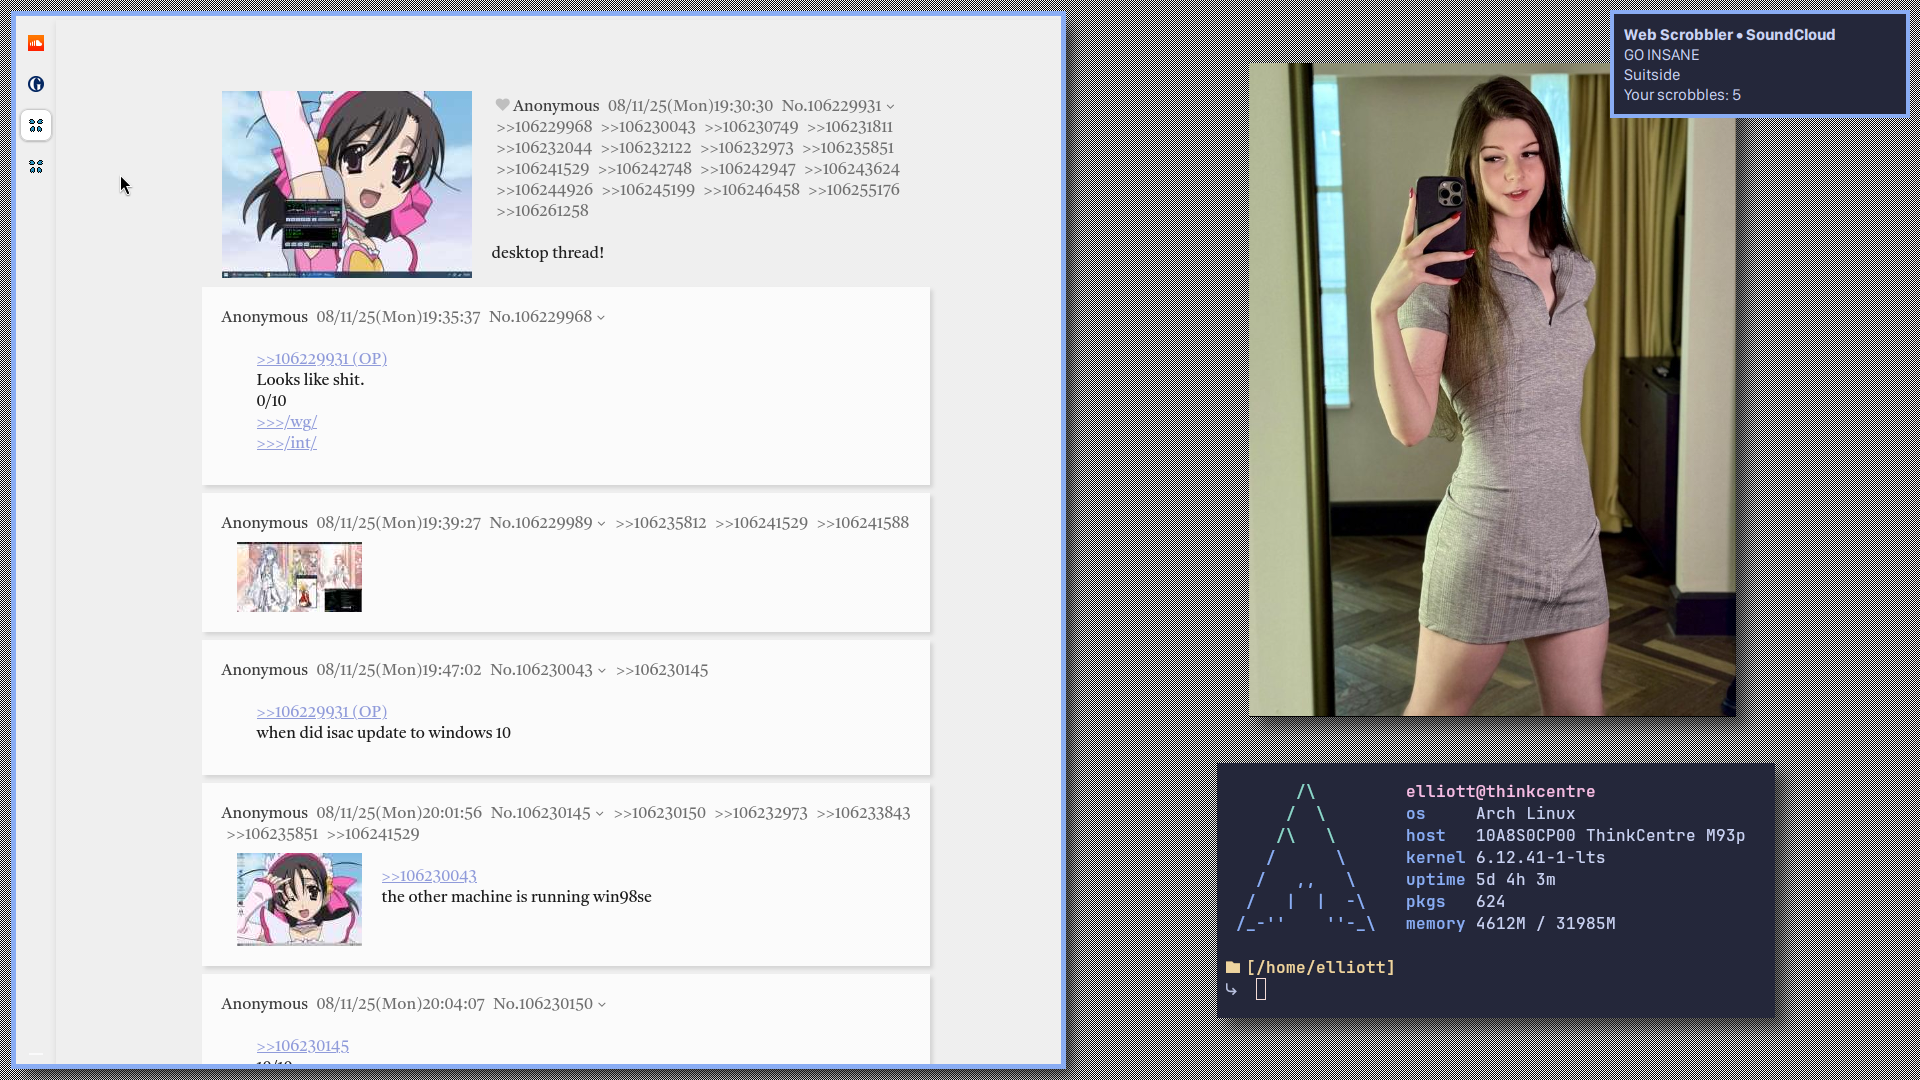Click the folder icon in the terminal prompt
1920x1080 pixels.
point(1233,967)
